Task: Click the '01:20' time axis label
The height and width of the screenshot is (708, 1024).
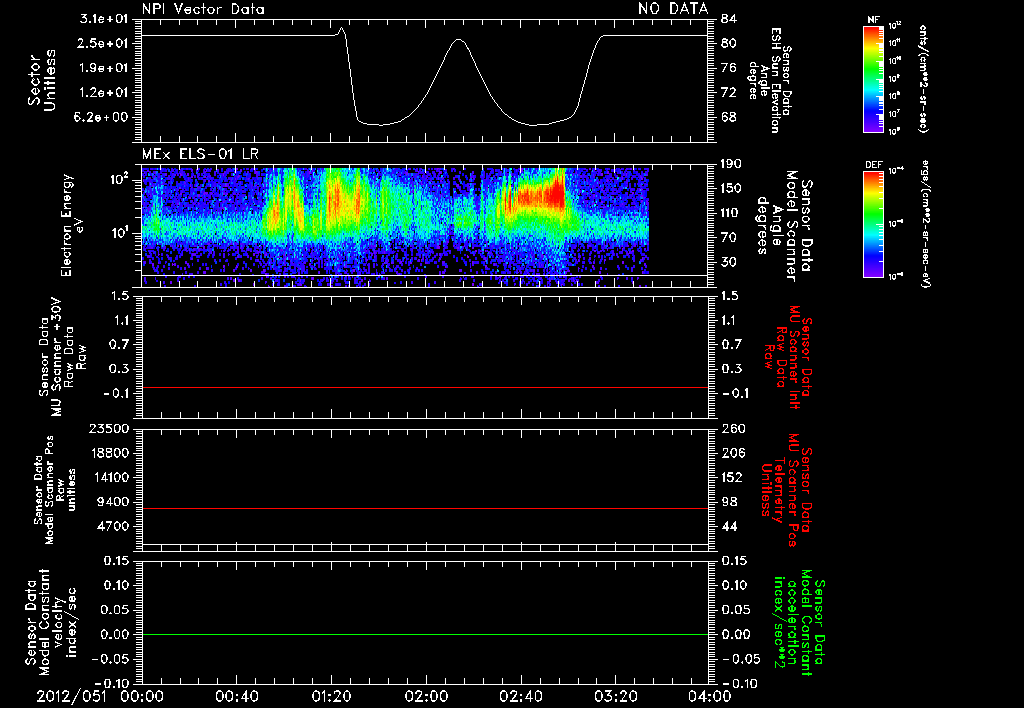Action: click(x=331, y=696)
